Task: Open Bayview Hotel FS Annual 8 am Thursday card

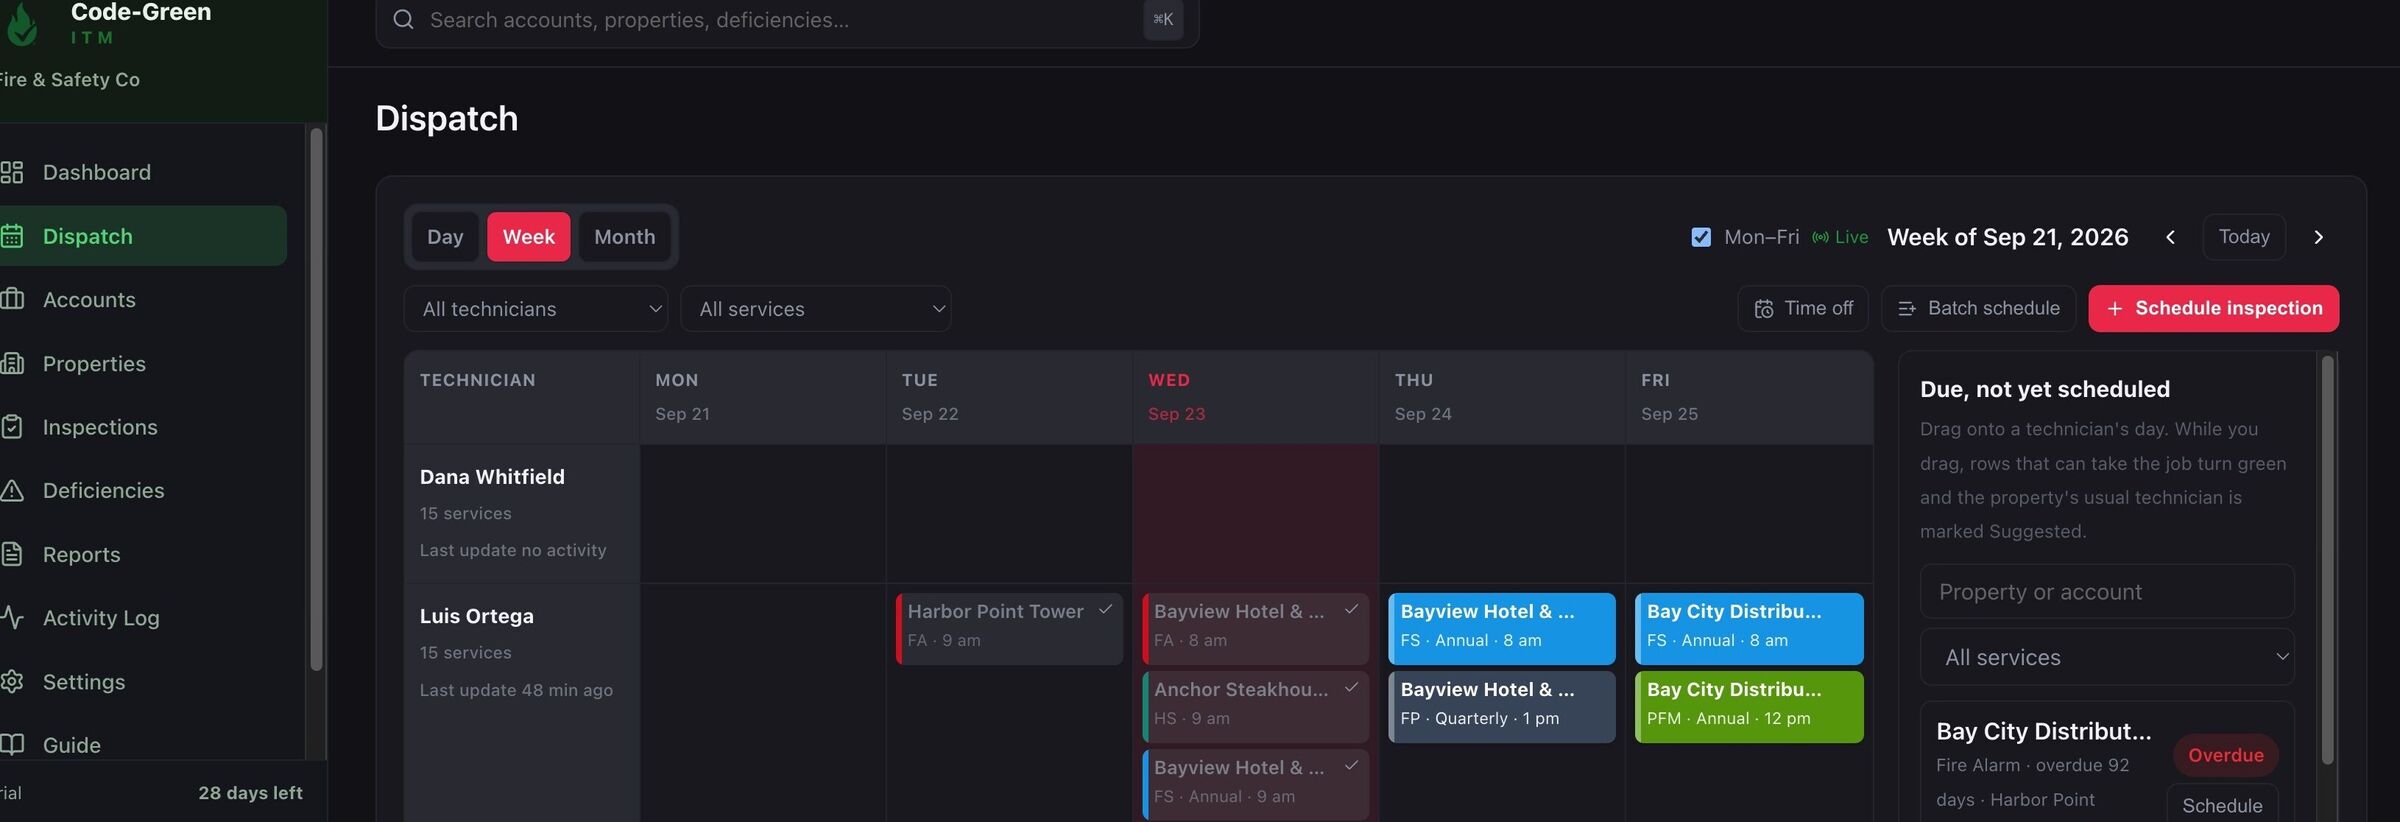Action: click(1502, 629)
